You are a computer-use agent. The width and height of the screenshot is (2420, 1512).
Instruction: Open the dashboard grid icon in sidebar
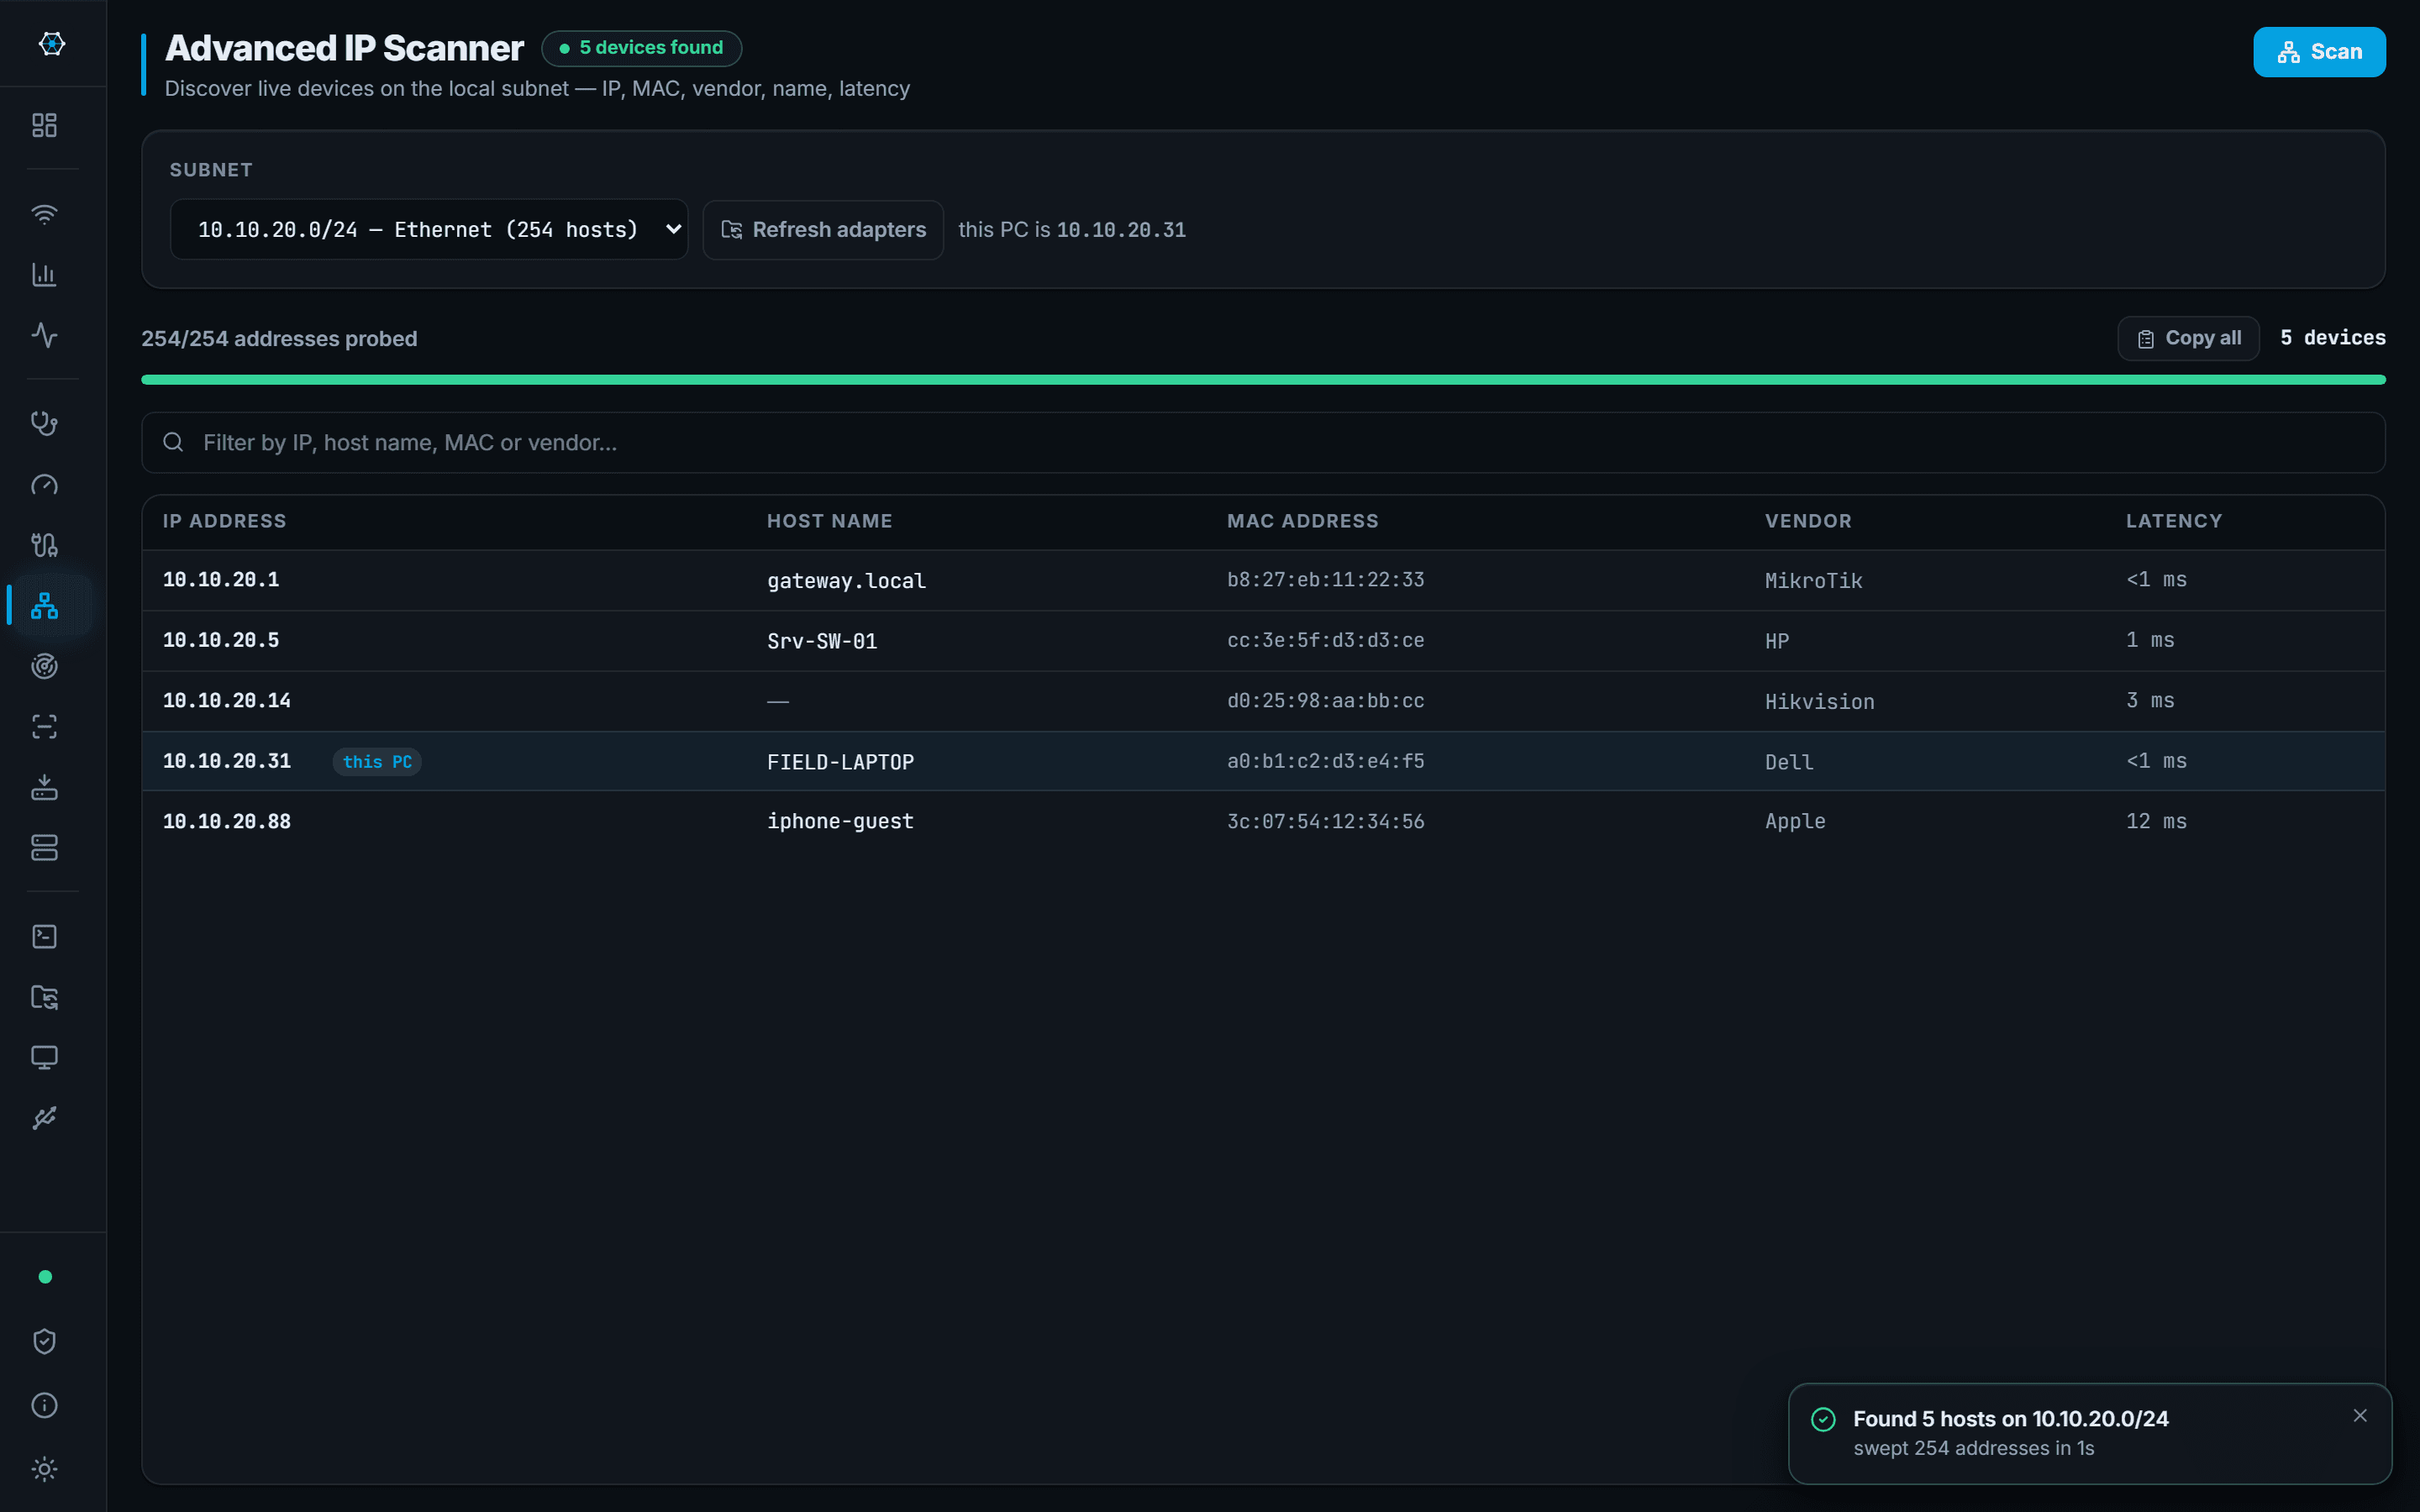click(44, 125)
